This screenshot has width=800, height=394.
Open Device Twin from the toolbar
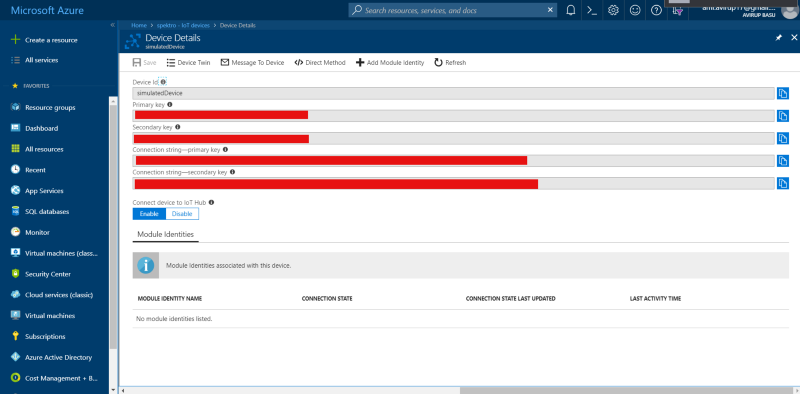188,63
